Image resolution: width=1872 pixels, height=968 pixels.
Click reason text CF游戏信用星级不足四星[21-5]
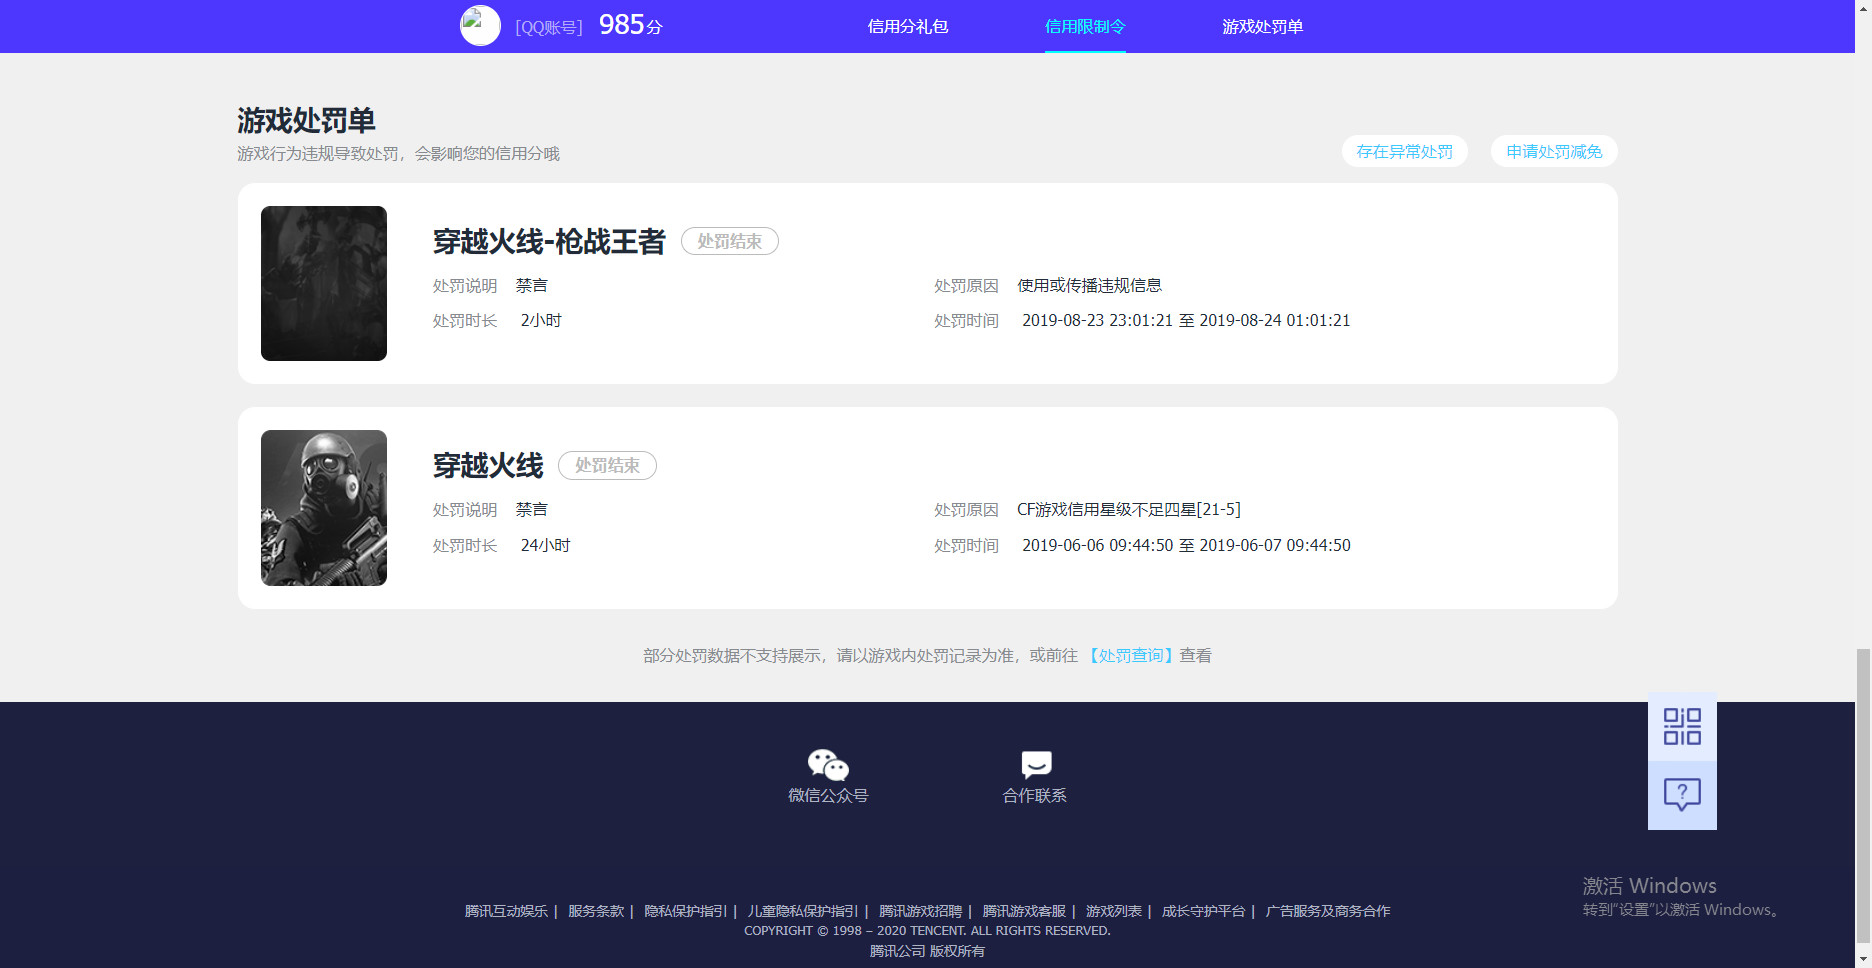point(1129,510)
